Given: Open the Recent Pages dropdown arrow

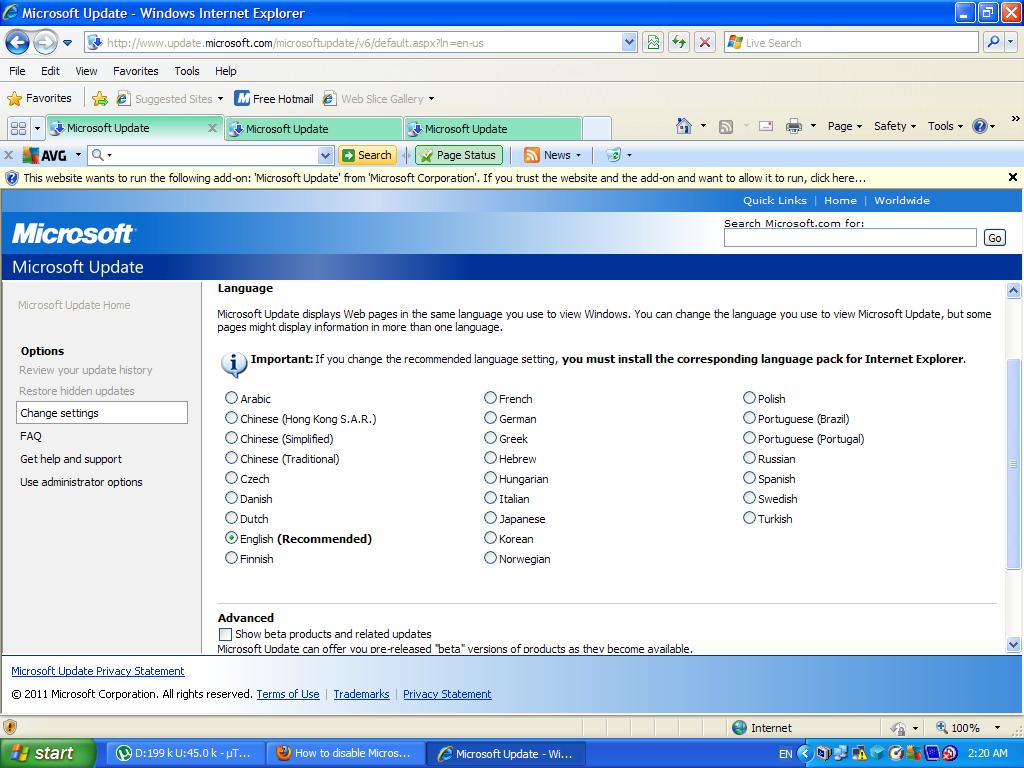Looking at the screenshot, I should click(x=67, y=43).
